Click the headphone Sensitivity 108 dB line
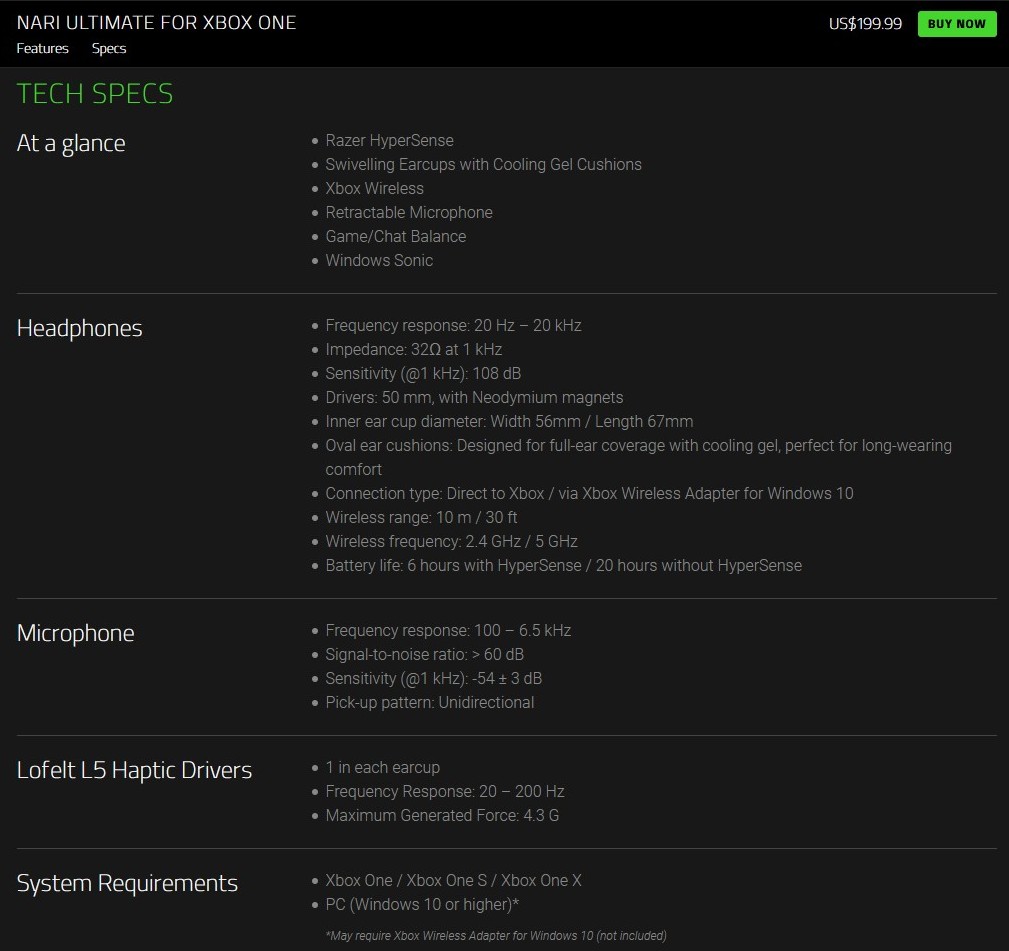This screenshot has width=1009, height=951. tap(423, 373)
